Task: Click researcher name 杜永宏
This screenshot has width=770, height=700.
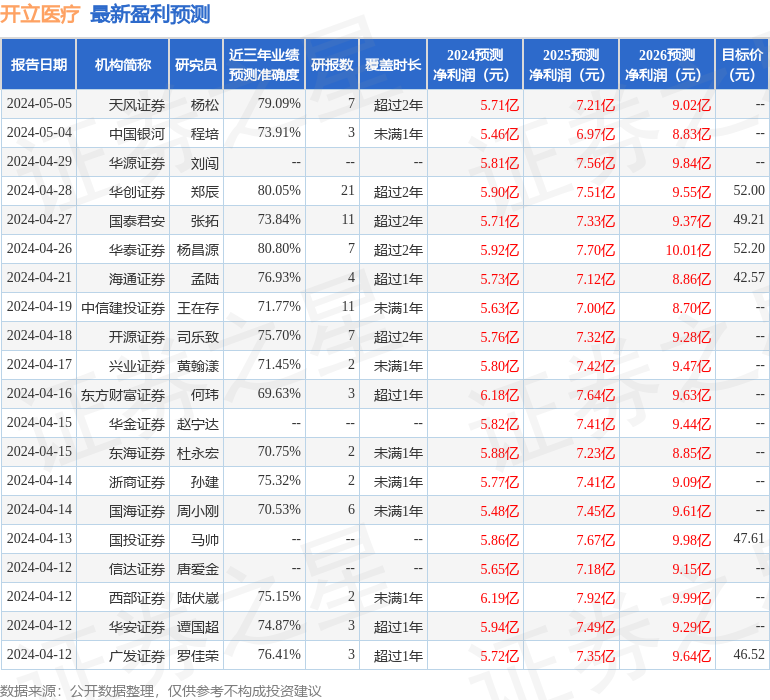Action: tap(198, 452)
